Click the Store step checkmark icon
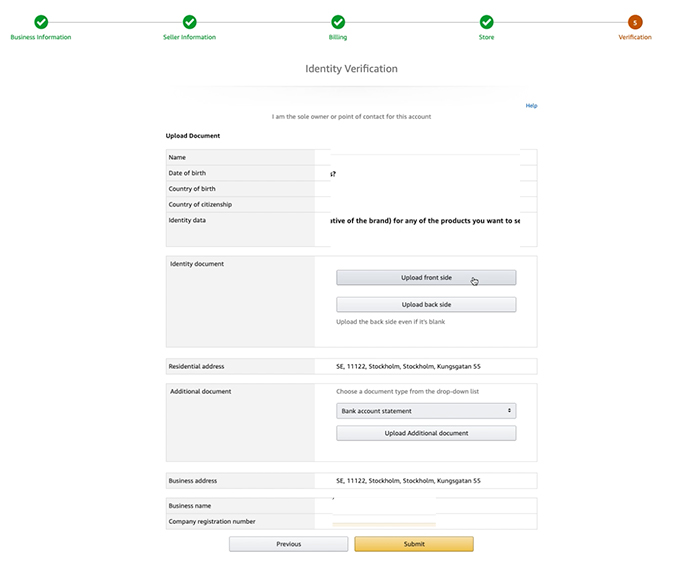Viewport: 687px width, 565px height. tap(486, 22)
